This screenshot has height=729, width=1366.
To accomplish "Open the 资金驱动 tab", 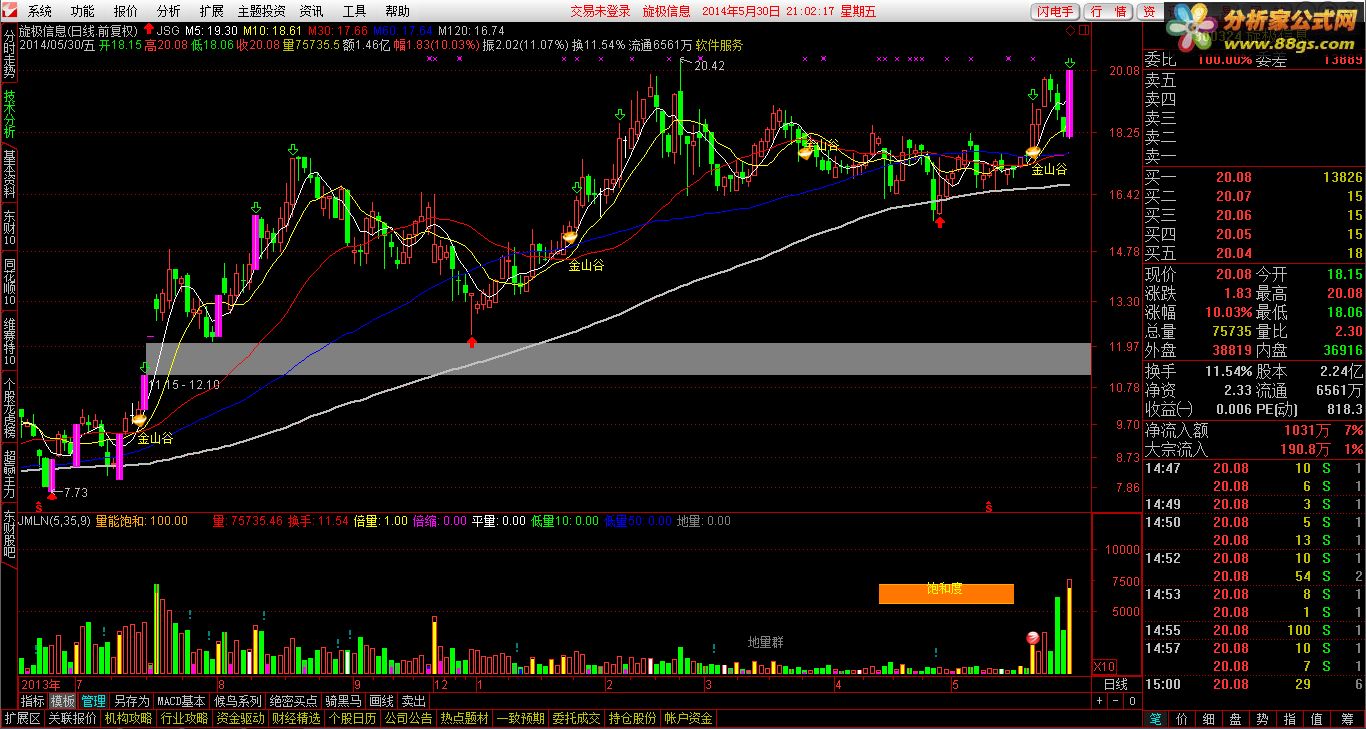I will point(240,718).
